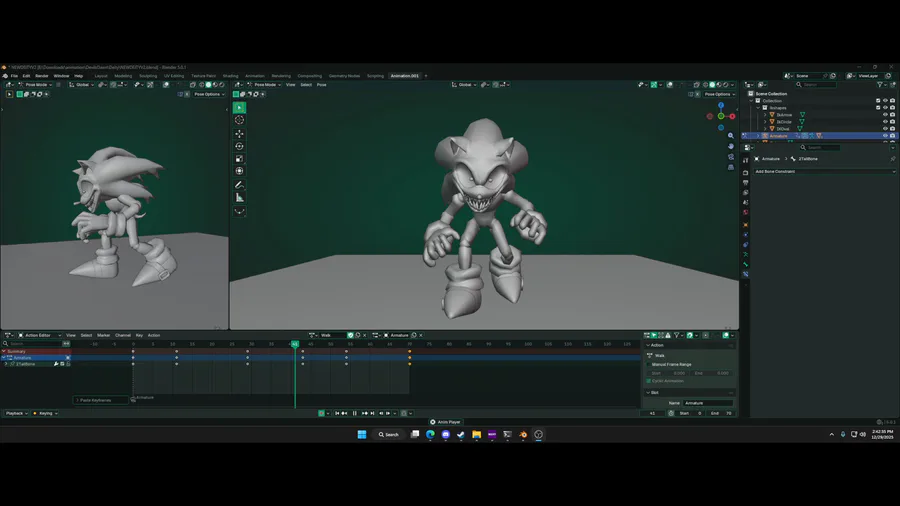This screenshot has height=506, width=900.
Task: Open Keying dropdown in timeline footer
Action: [45, 413]
